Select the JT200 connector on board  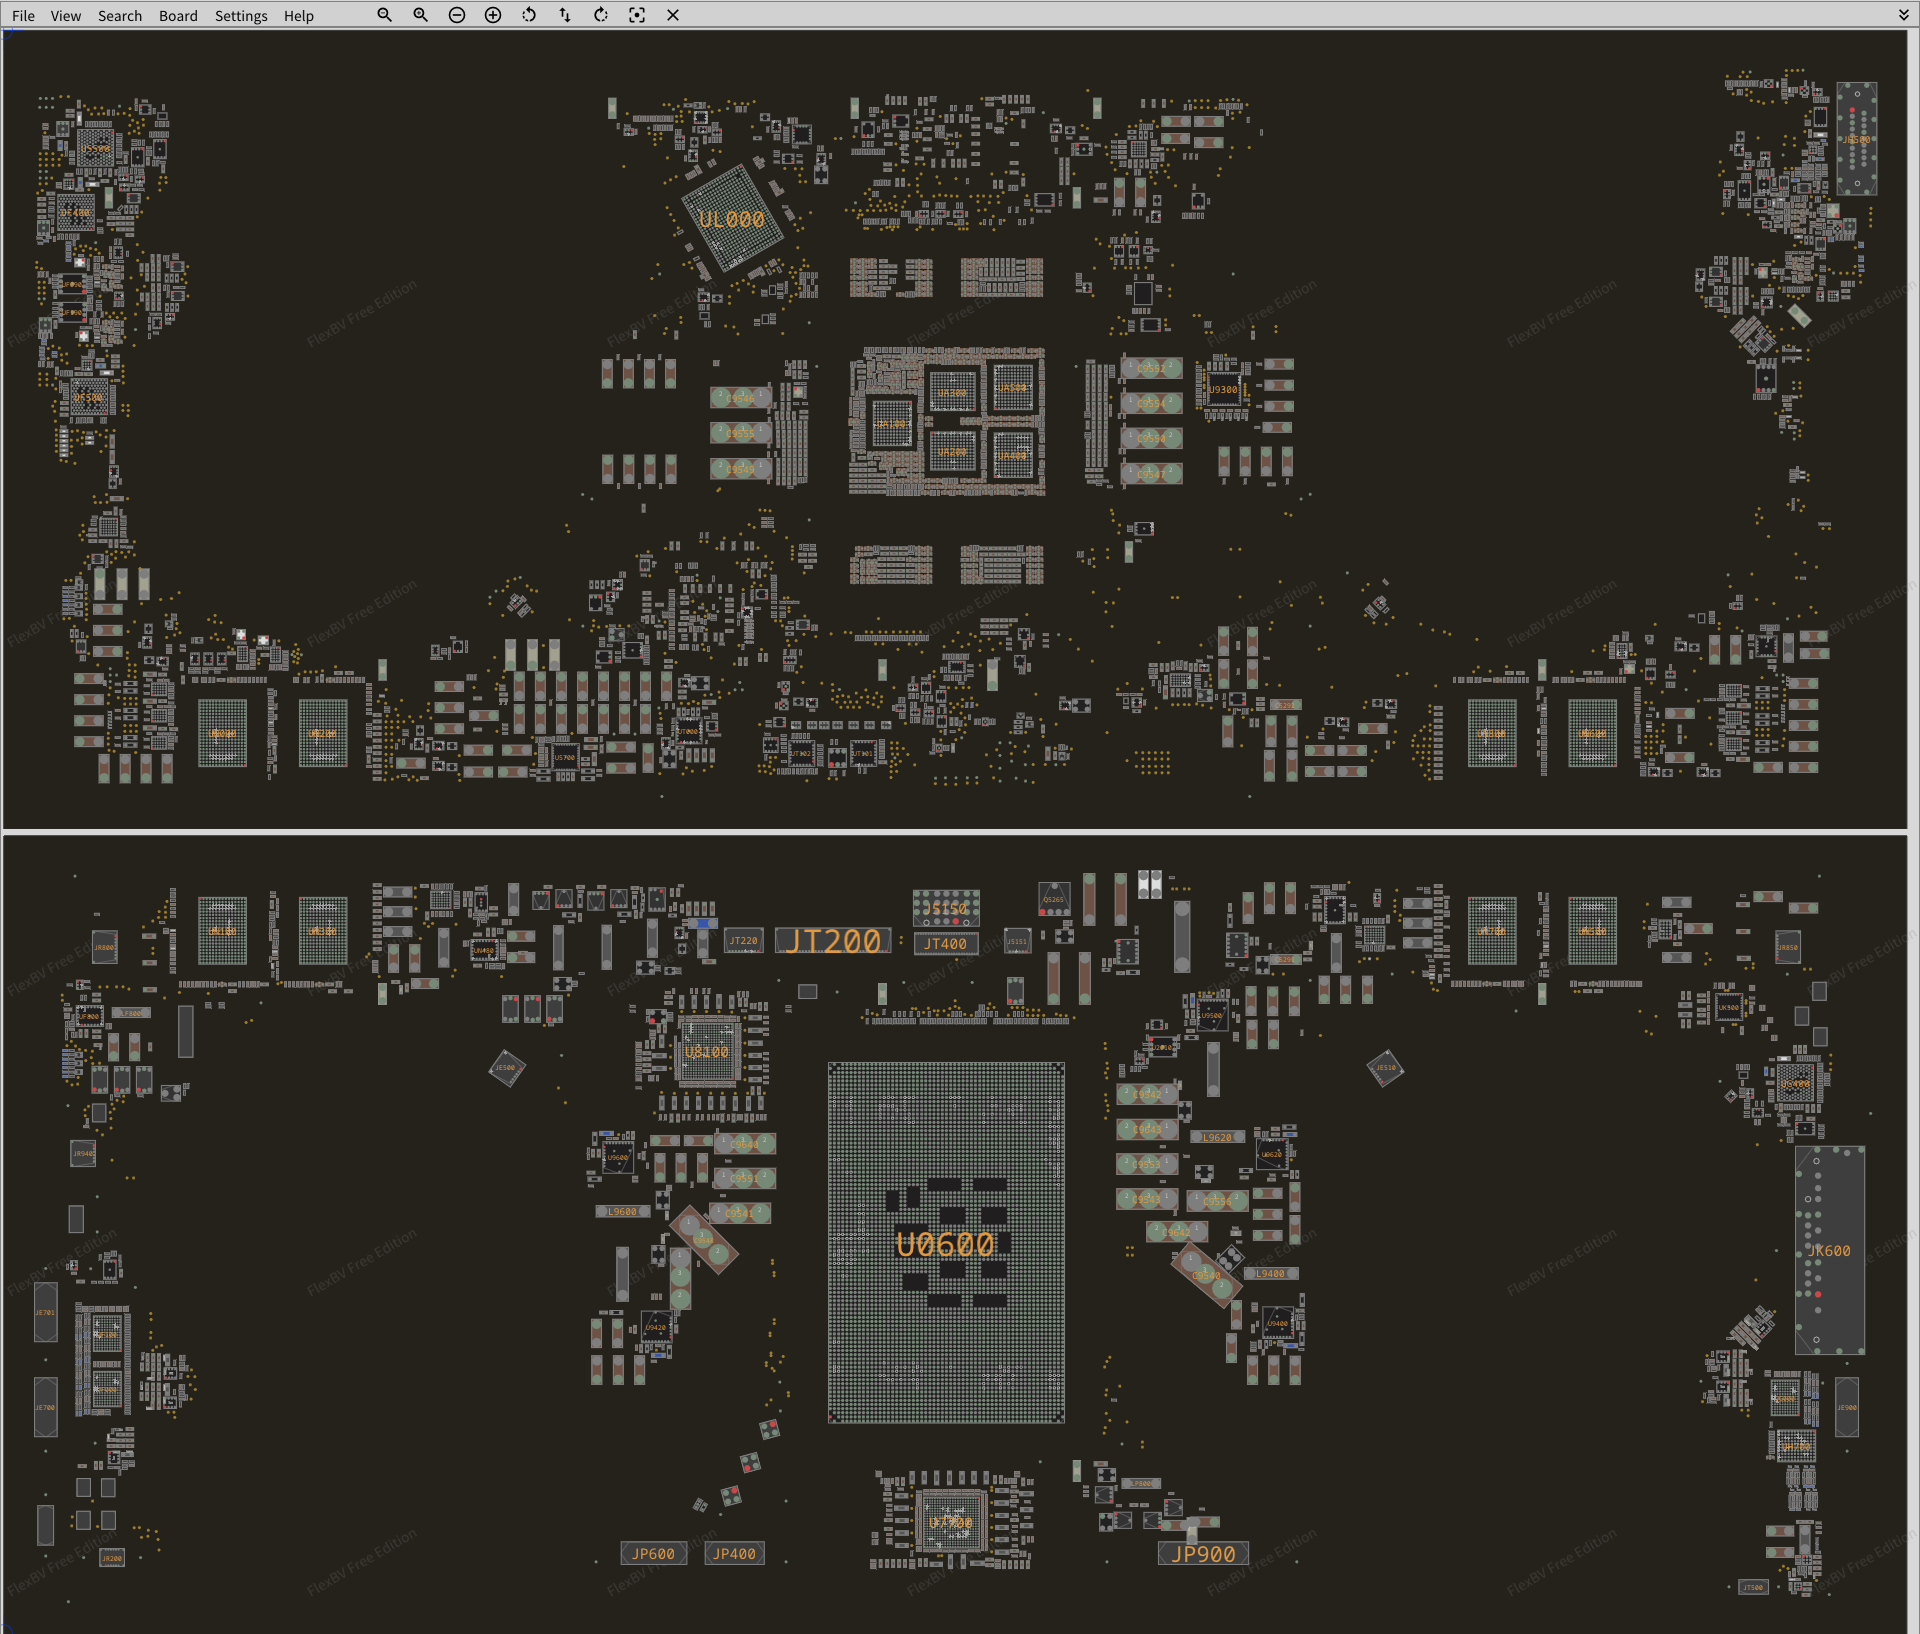click(833, 941)
